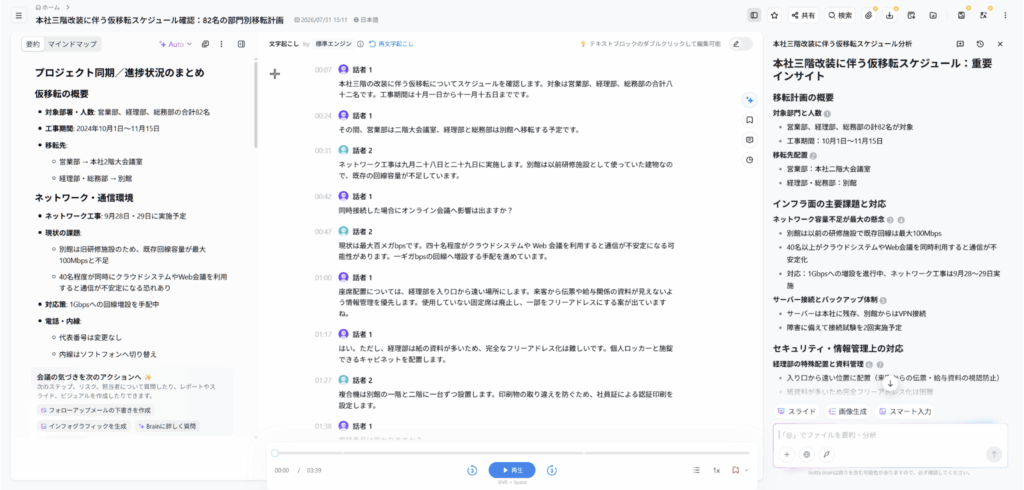Open the paperclip attachment icon
Screen dimensions: 1024x490
pyautogui.click(x=869, y=15)
